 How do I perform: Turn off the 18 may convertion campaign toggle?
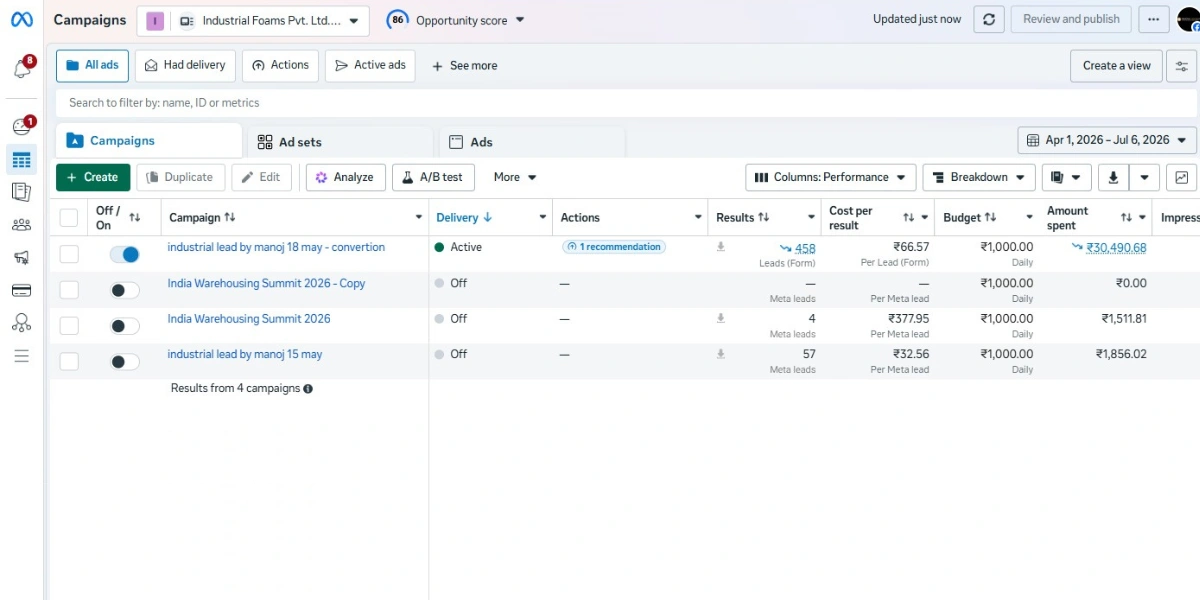pyautogui.click(x=125, y=255)
